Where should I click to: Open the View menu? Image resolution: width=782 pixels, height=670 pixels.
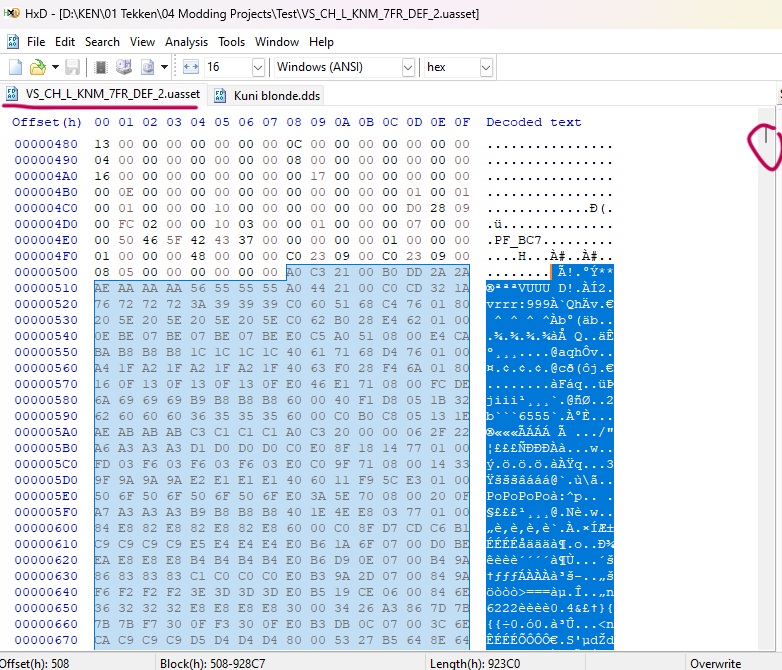pos(142,42)
